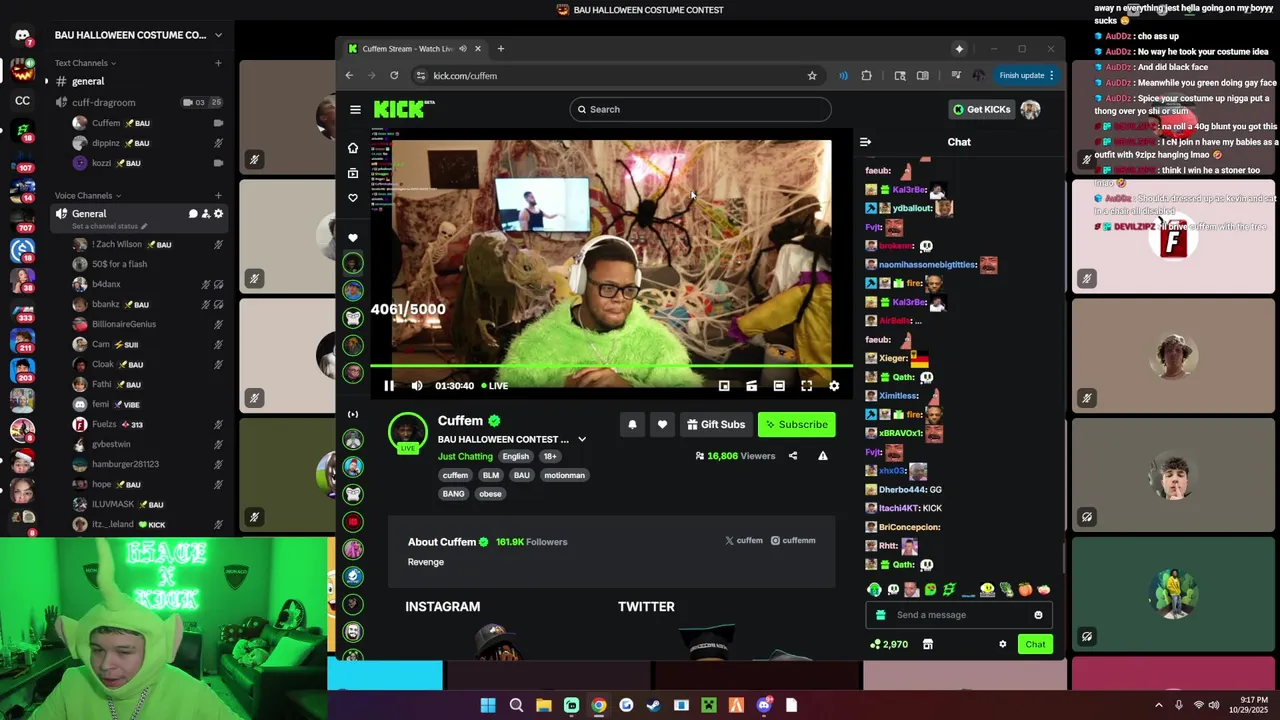Image resolution: width=1280 pixels, height=720 pixels.
Task: Share the Cuffem stream
Action: (793, 456)
